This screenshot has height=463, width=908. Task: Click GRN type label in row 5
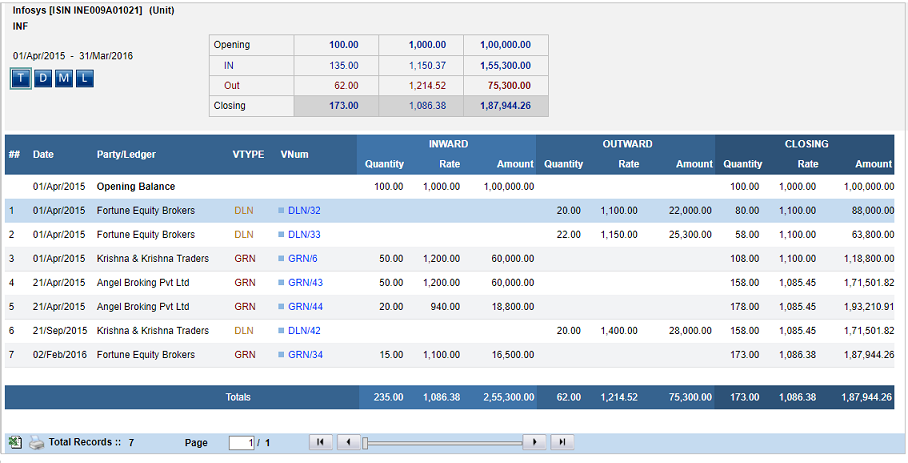(245, 307)
